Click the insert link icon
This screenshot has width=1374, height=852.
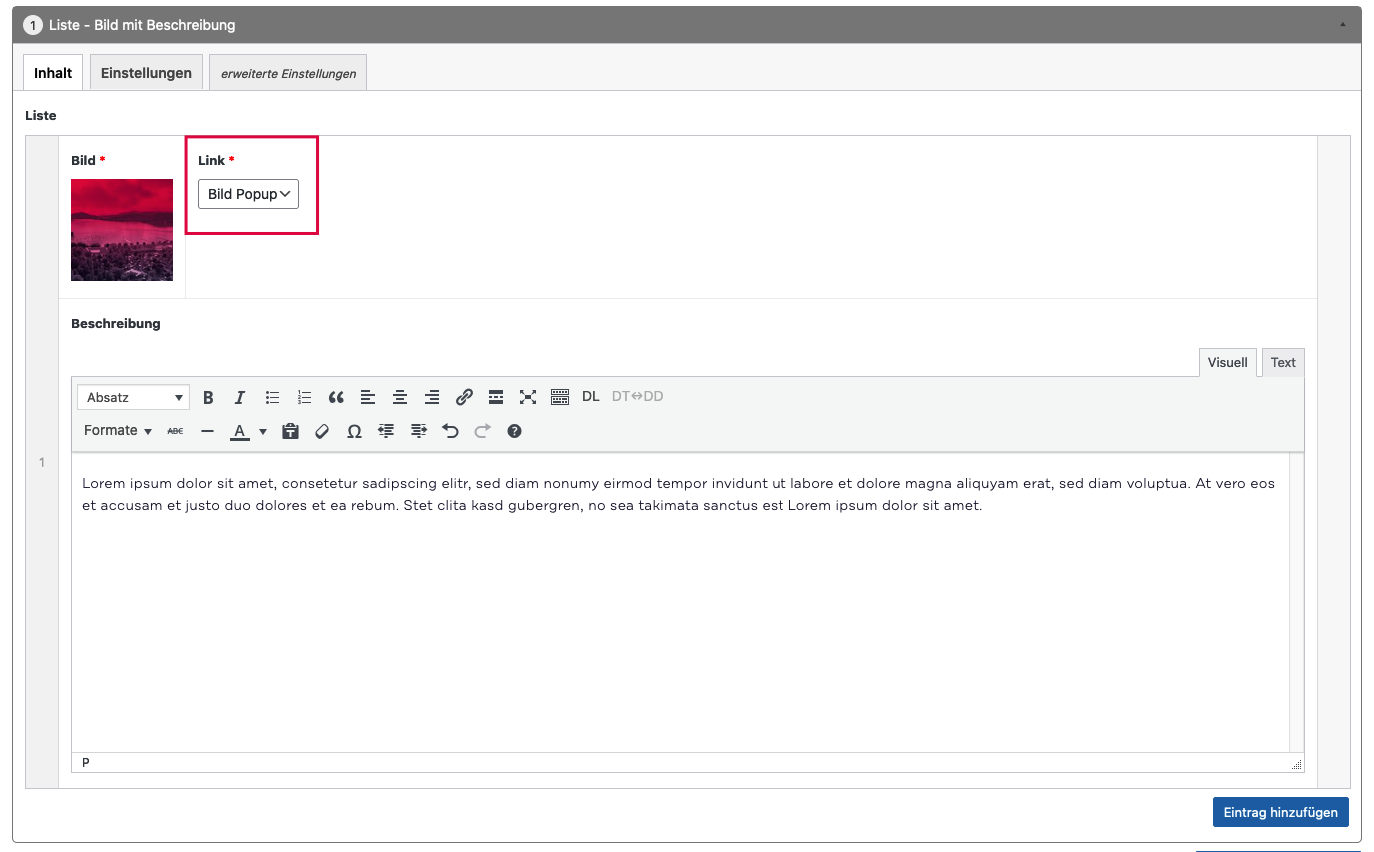coord(464,397)
